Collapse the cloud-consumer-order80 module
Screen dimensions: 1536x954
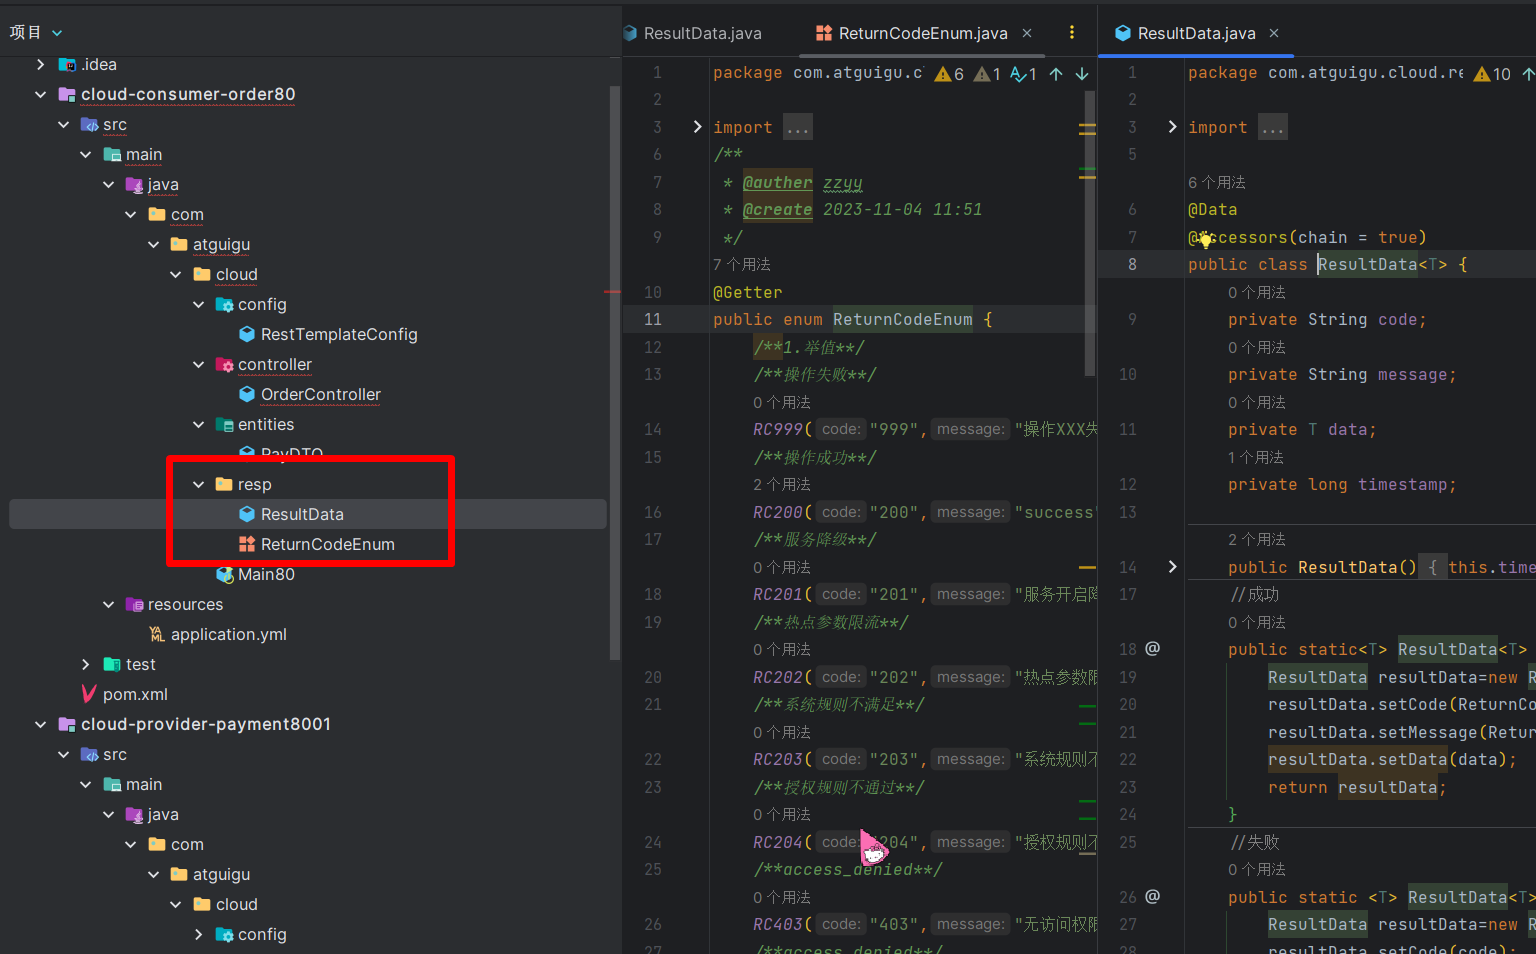coord(40,94)
